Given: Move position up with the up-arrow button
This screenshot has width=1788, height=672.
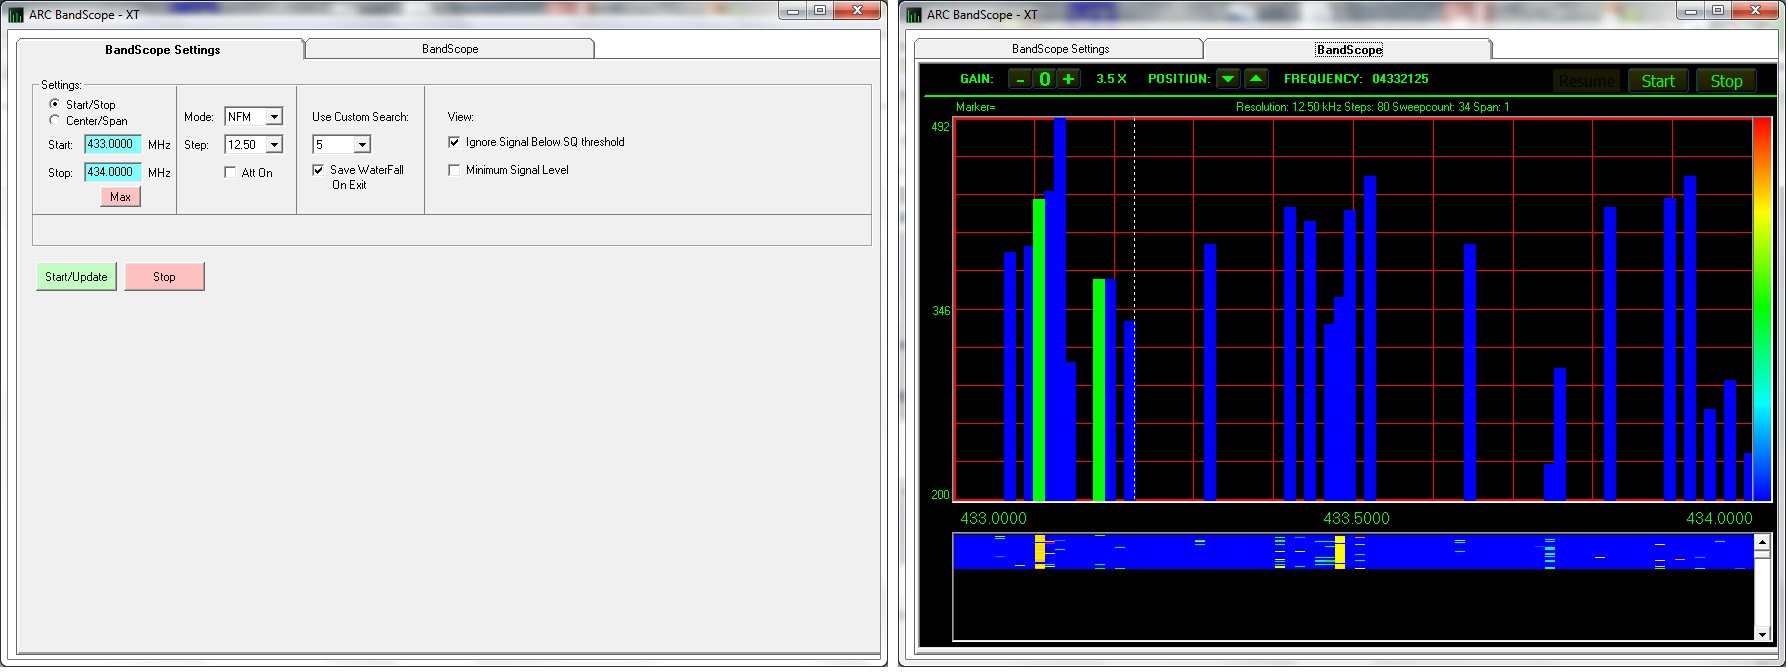Looking at the screenshot, I should coord(1256,79).
